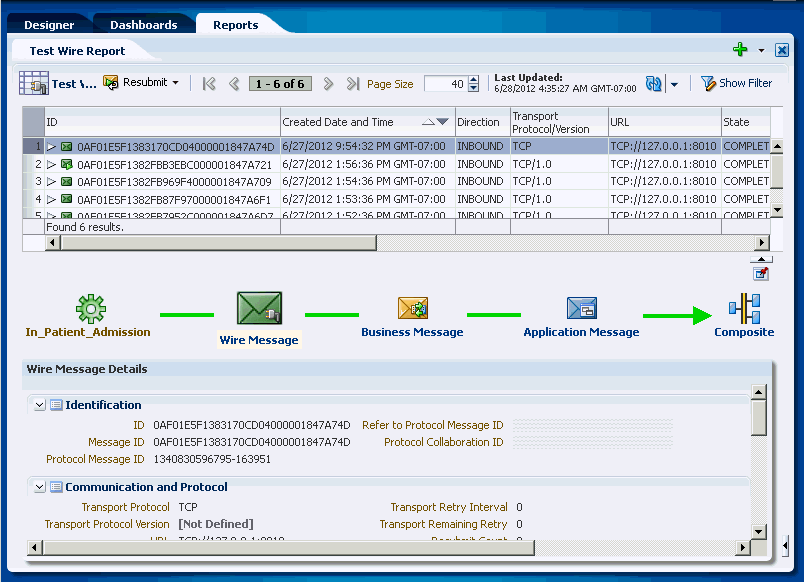Collapse side panel with left arrow
The width and height of the screenshot is (804, 582).
tap(786, 546)
